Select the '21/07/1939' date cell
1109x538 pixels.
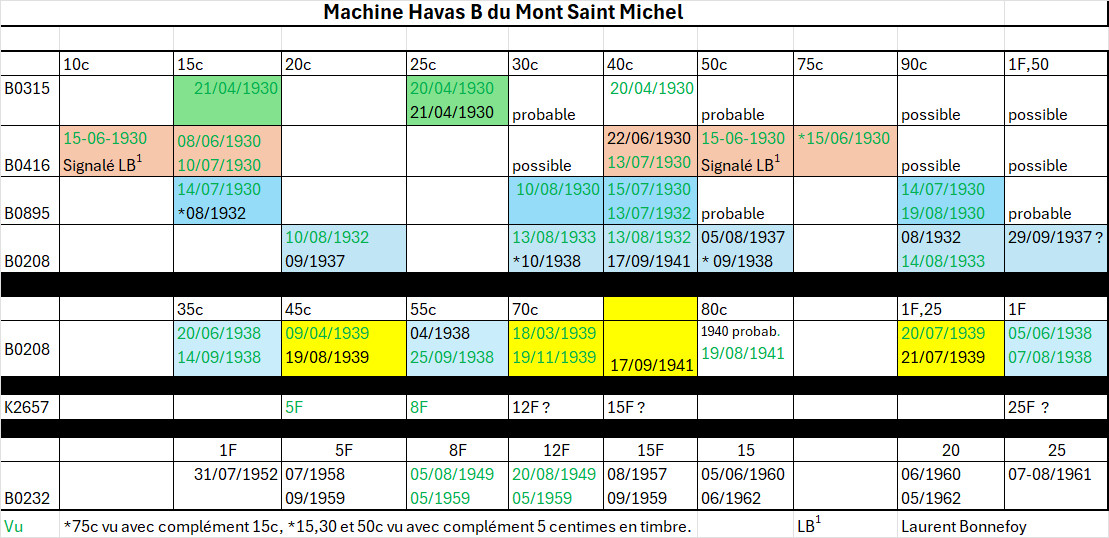943,357
